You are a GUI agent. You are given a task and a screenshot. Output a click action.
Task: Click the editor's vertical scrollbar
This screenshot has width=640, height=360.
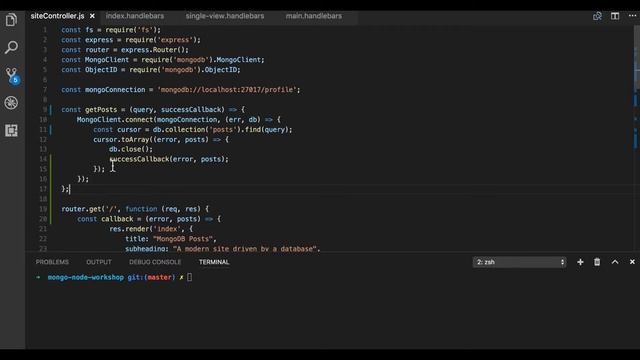tap(636, 139)
